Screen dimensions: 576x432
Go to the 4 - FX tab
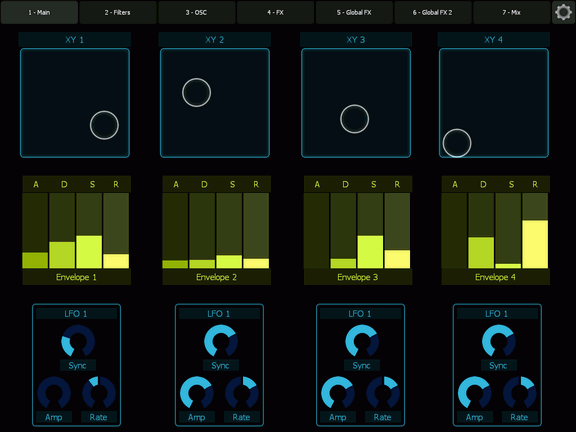point(276,12)
